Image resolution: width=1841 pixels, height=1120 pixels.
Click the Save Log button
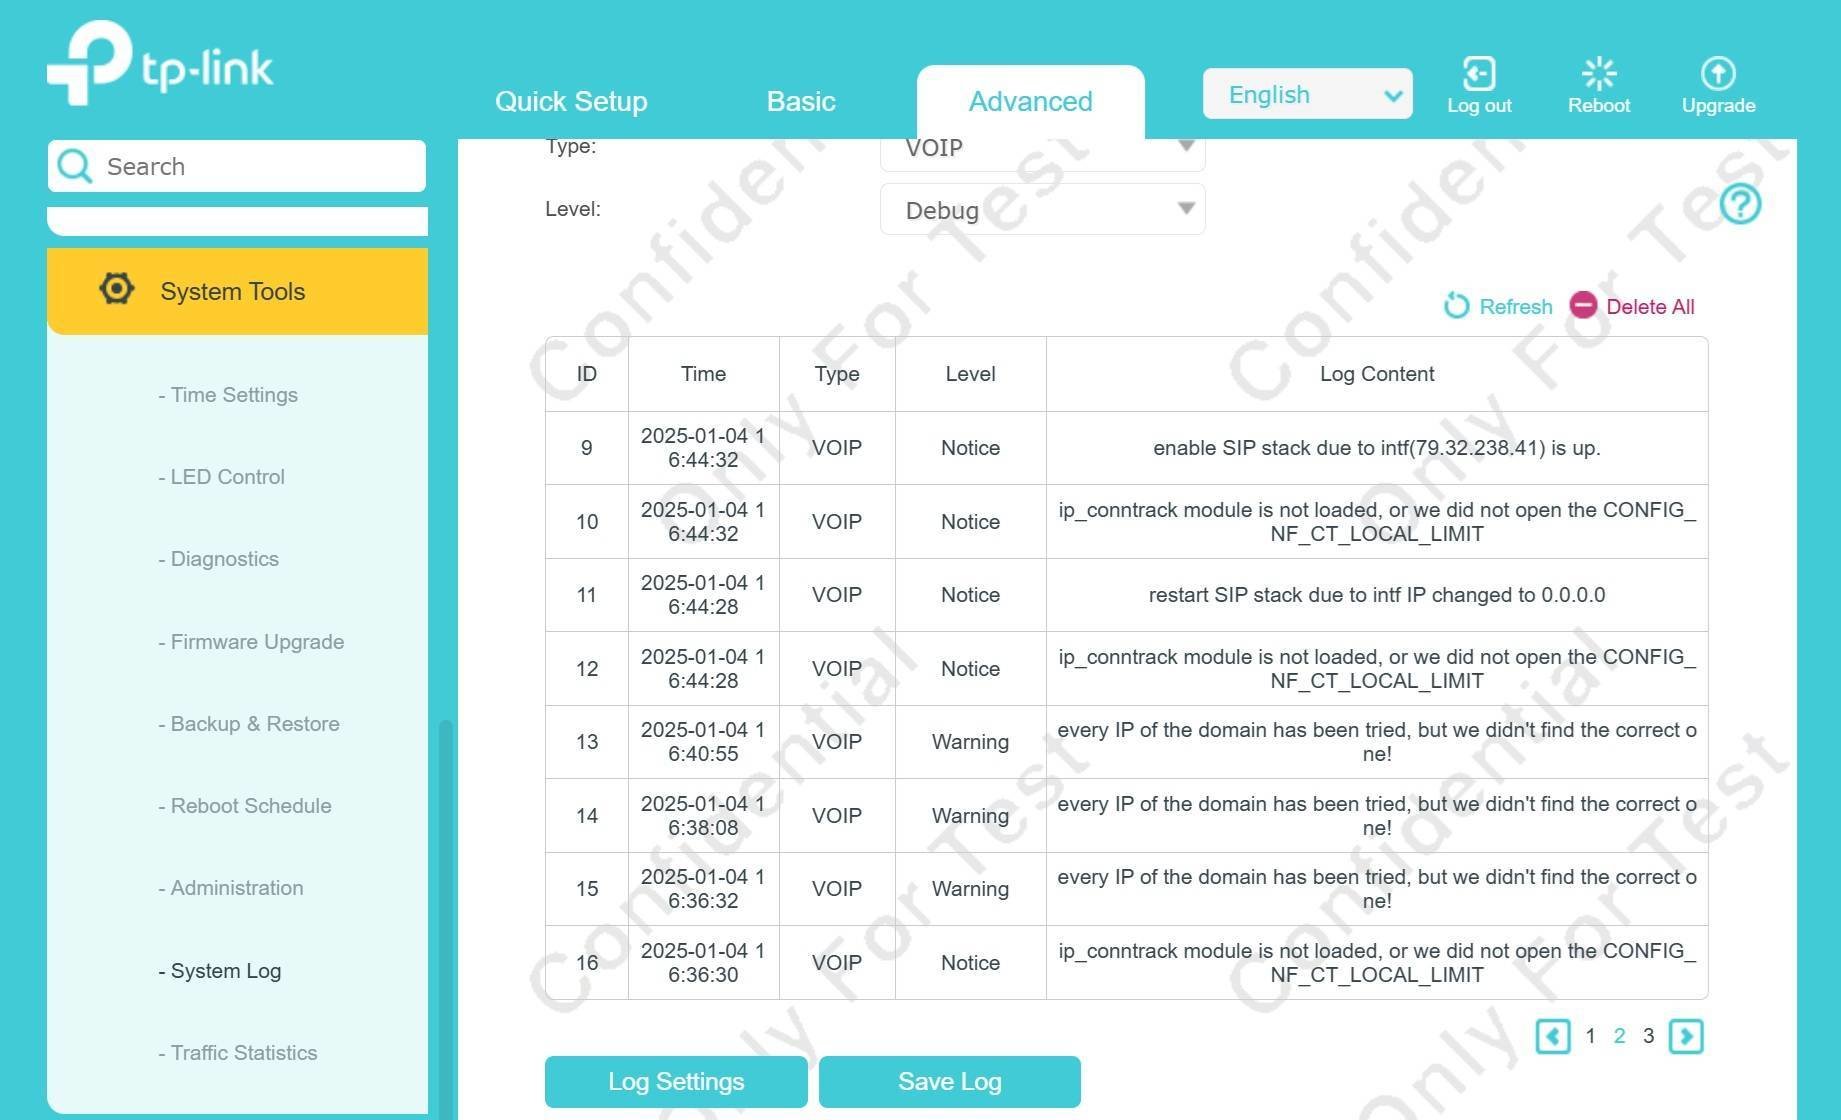pyautogui.click(x=949, y=1082)
